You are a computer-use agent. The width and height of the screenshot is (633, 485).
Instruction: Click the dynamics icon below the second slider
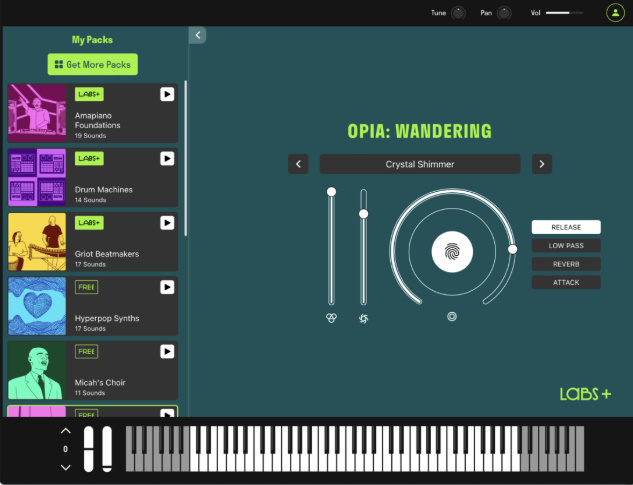[x=363, y=318]
